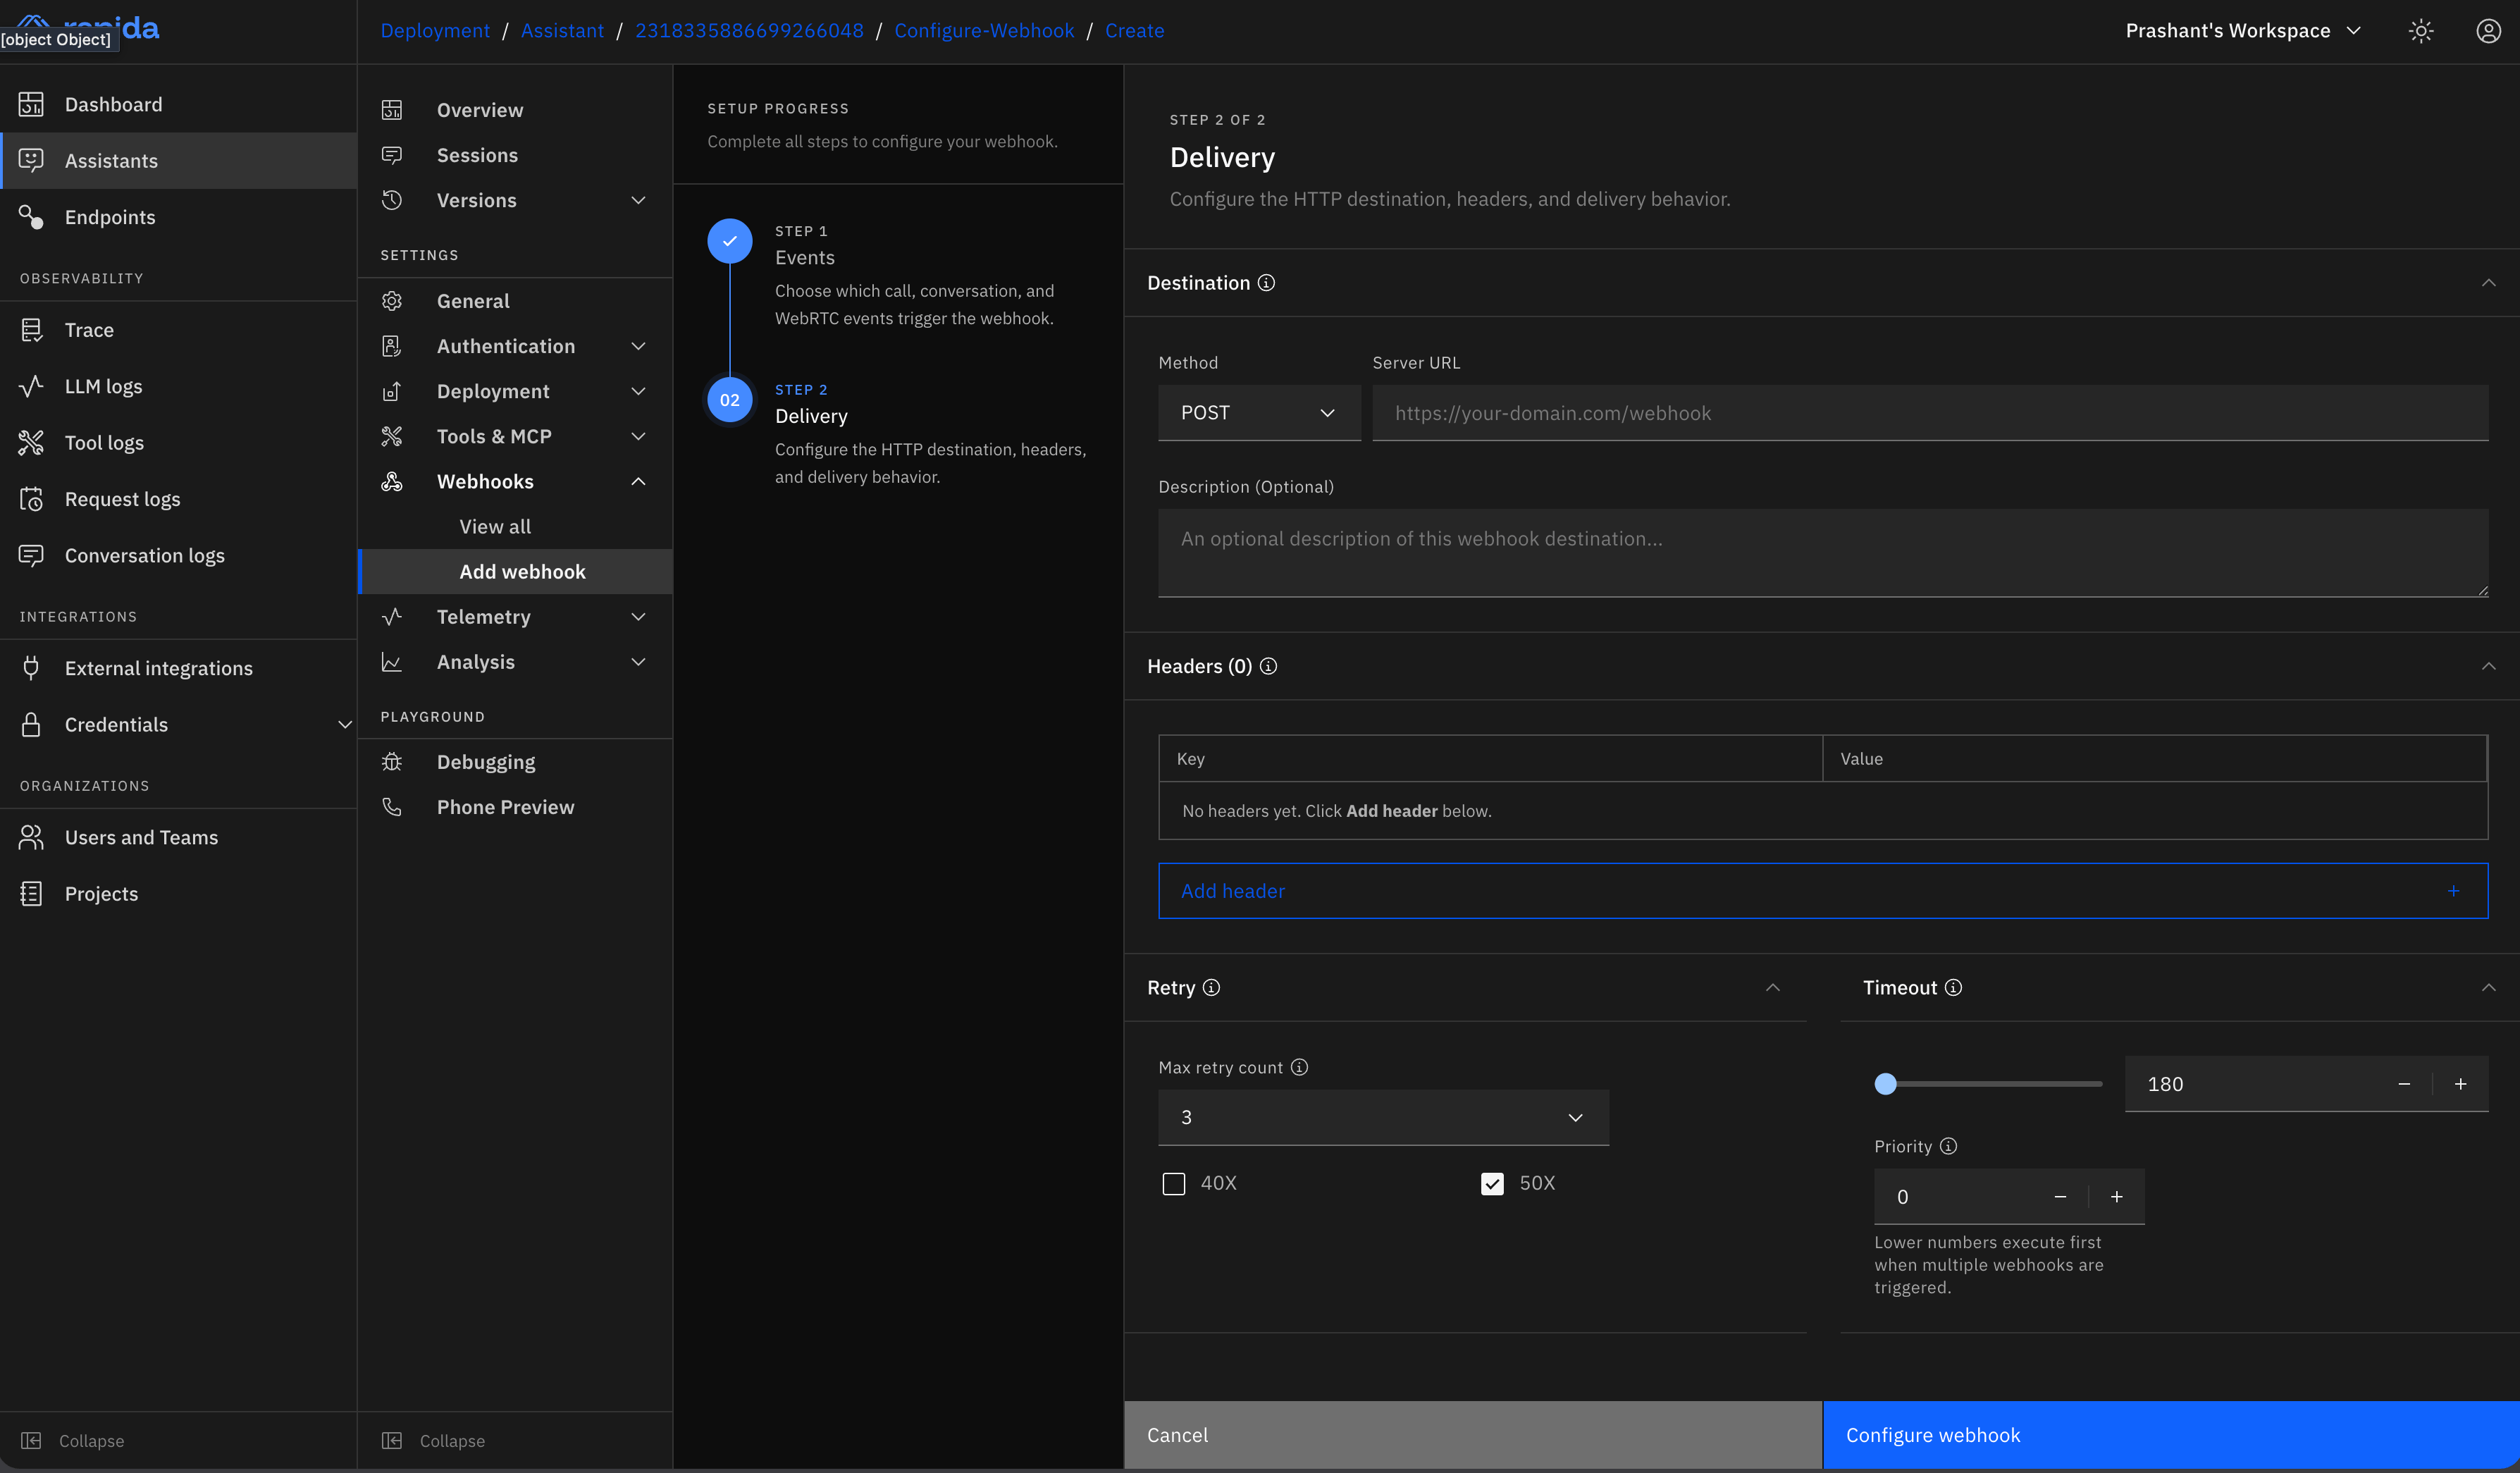Click the Retry info icon
2520x1473 pixels.
[x=1211, y=987]
